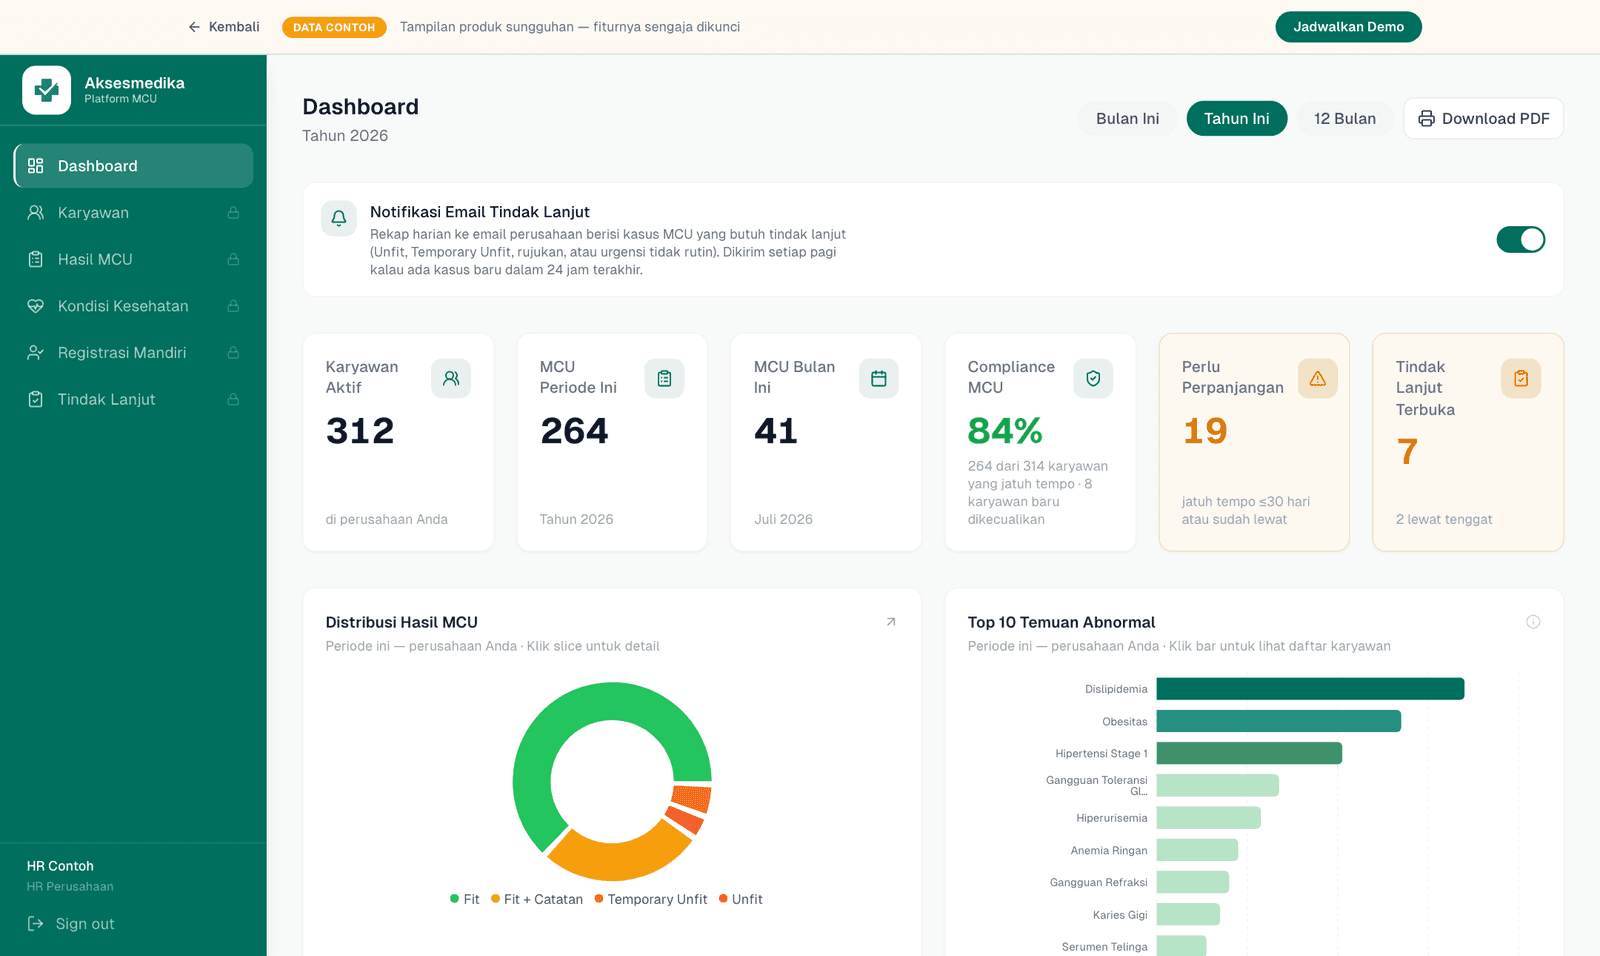Select the 12 Bulan period tab
This screenshot has width=1600, height=956.
coord(1345,118)
